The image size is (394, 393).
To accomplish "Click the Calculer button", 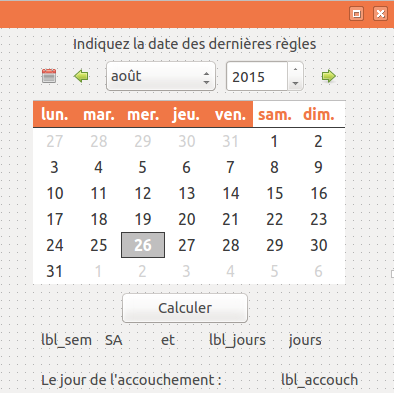I will [185, 308].
